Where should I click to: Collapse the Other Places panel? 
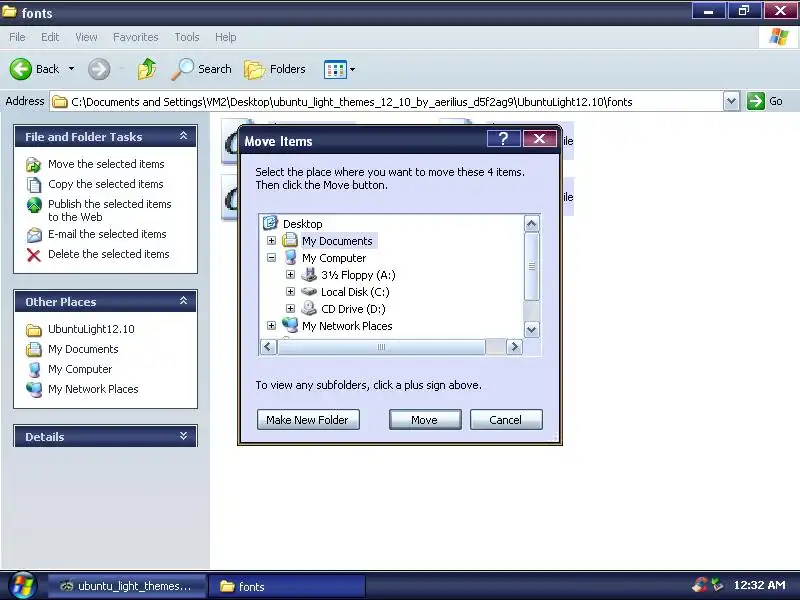pyautogui.click(x=184, y=301)
